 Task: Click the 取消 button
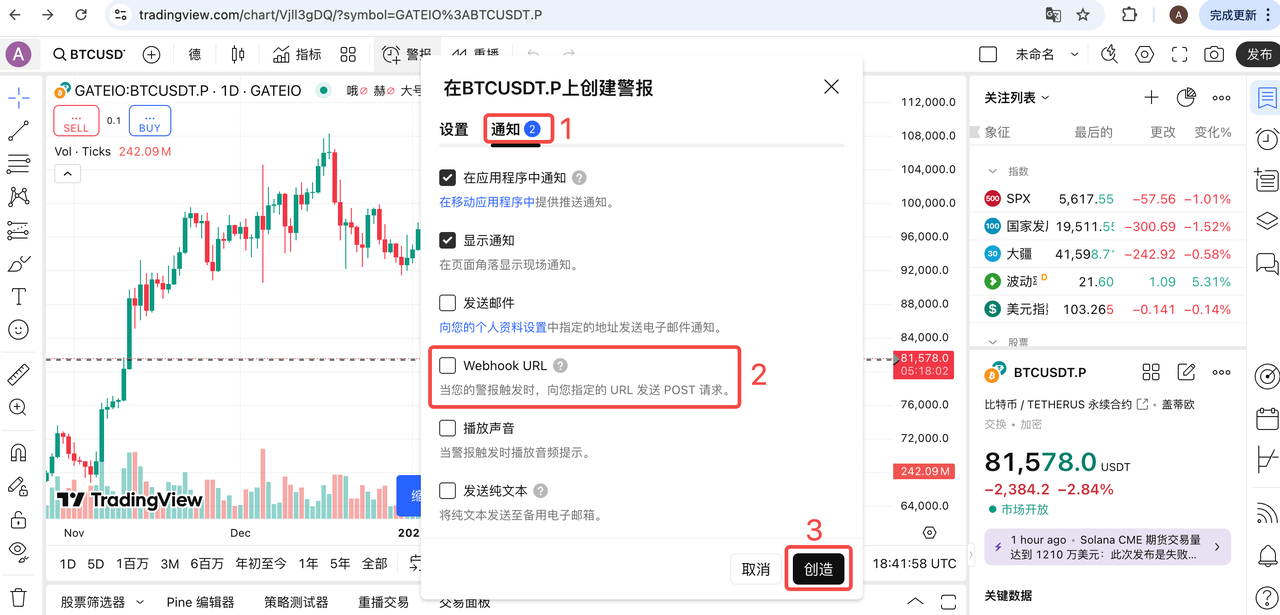pos(756,569)
